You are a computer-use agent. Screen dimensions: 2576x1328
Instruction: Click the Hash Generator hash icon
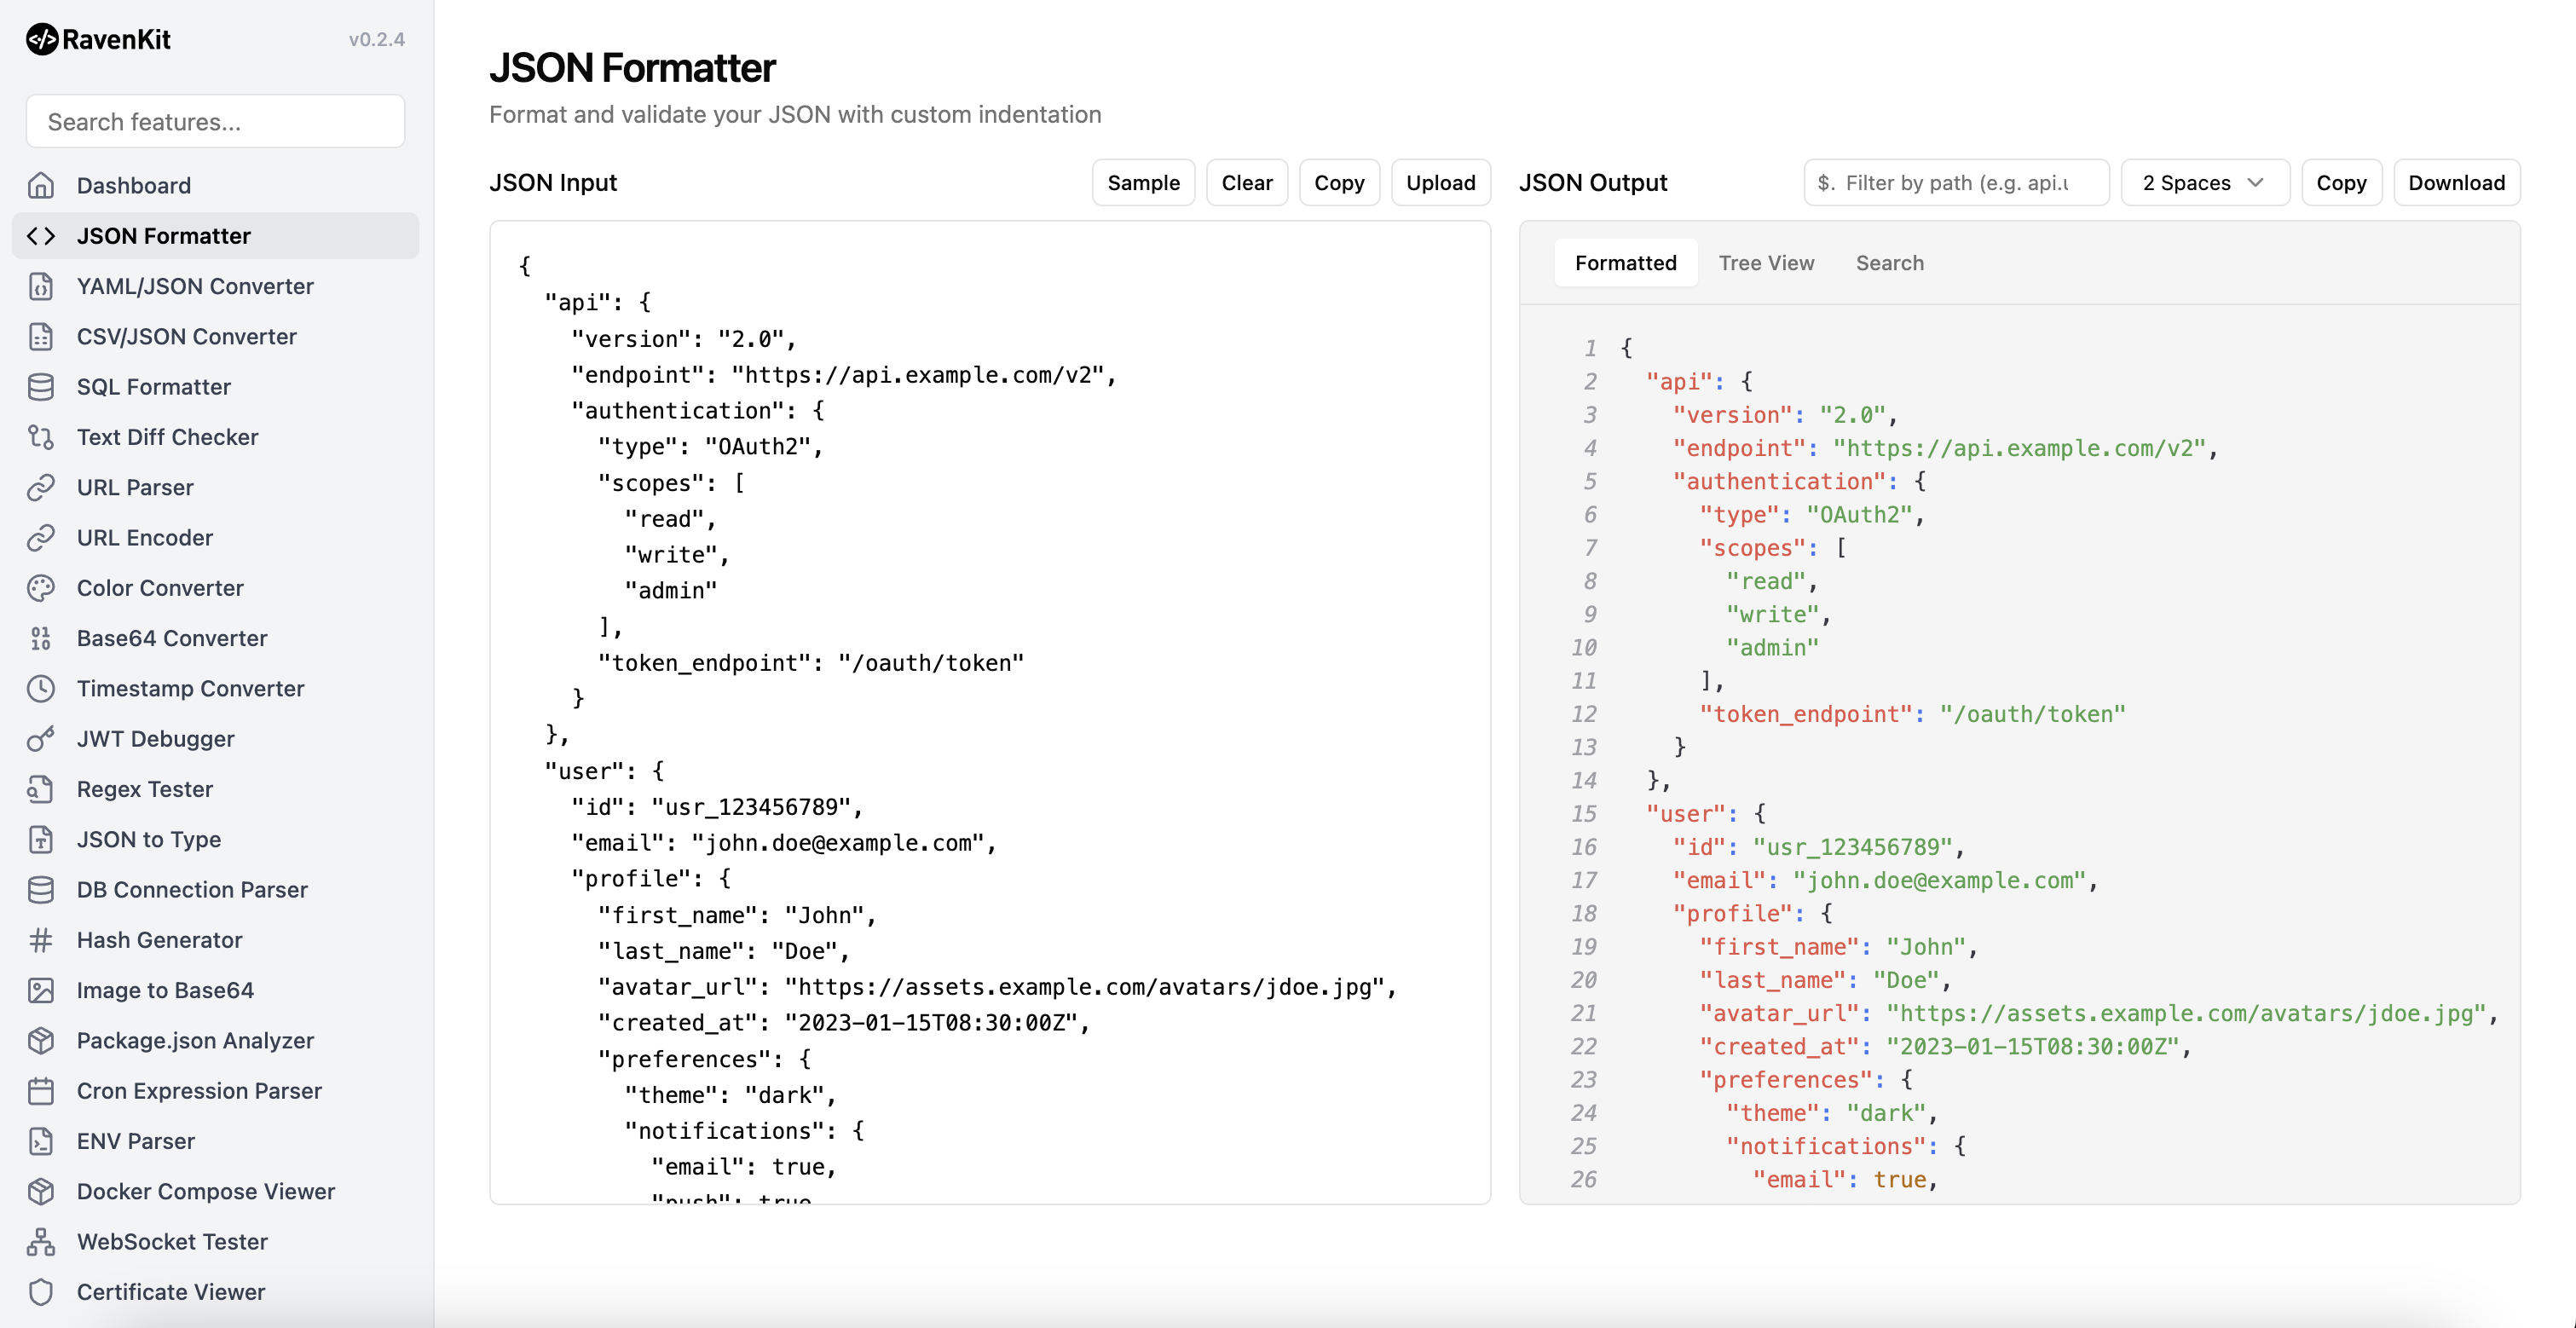[41, 940]
